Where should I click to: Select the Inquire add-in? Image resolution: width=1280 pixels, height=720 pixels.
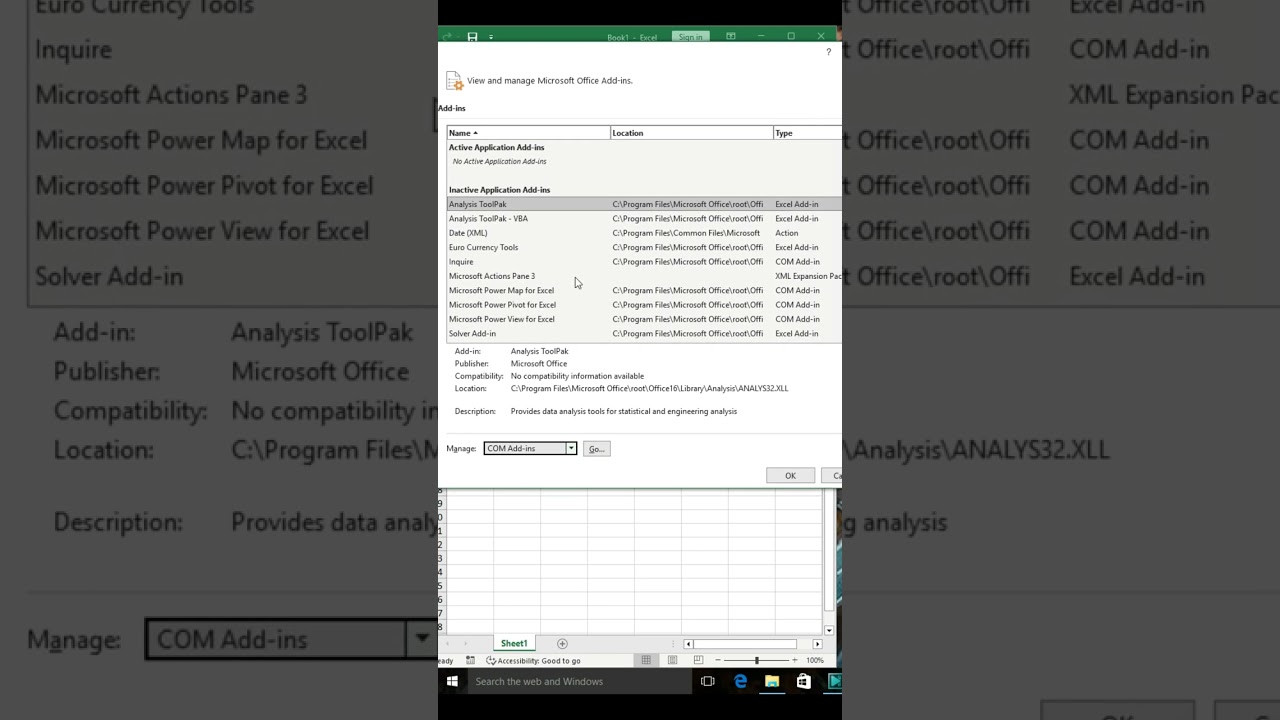[644, 262]
